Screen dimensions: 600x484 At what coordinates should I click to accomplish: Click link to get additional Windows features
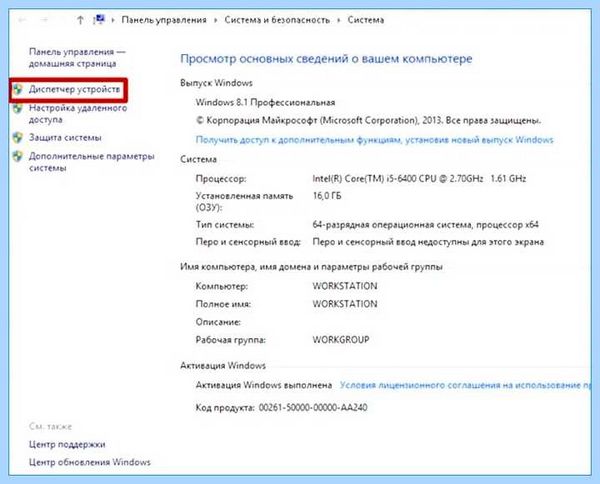pos(374,140)
